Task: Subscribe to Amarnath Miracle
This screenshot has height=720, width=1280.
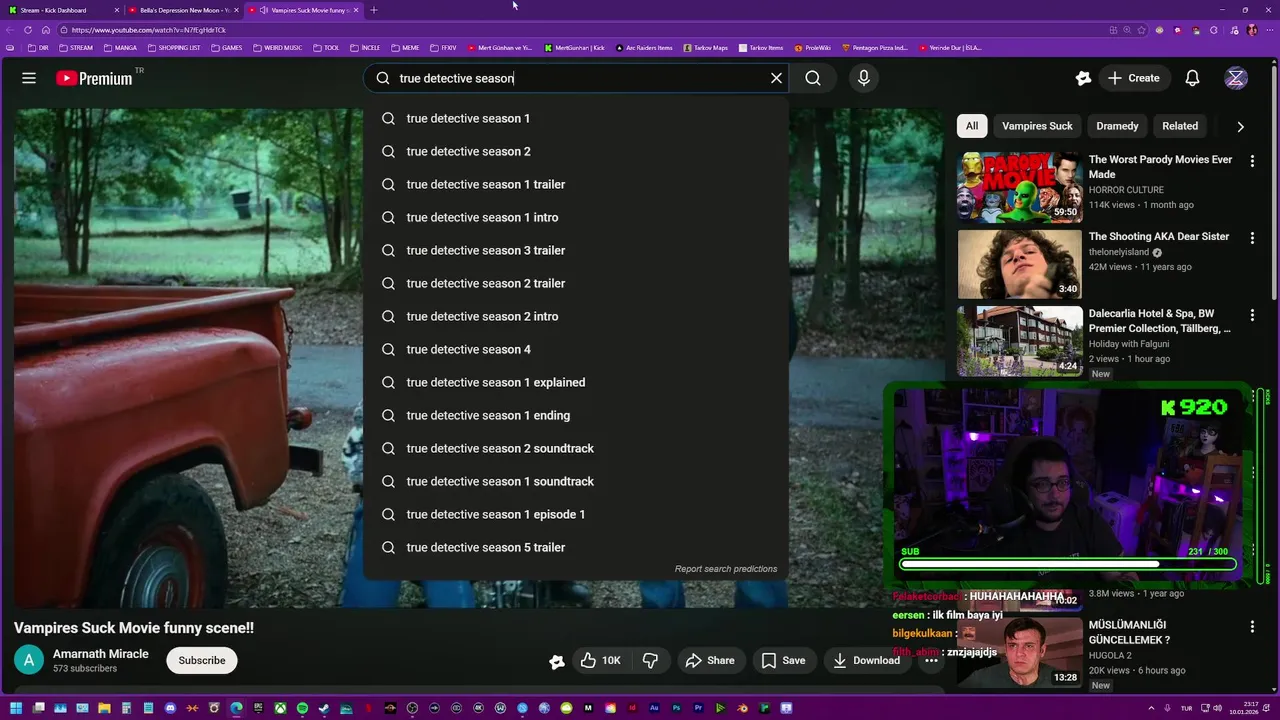Action: (x=202, y=660)
